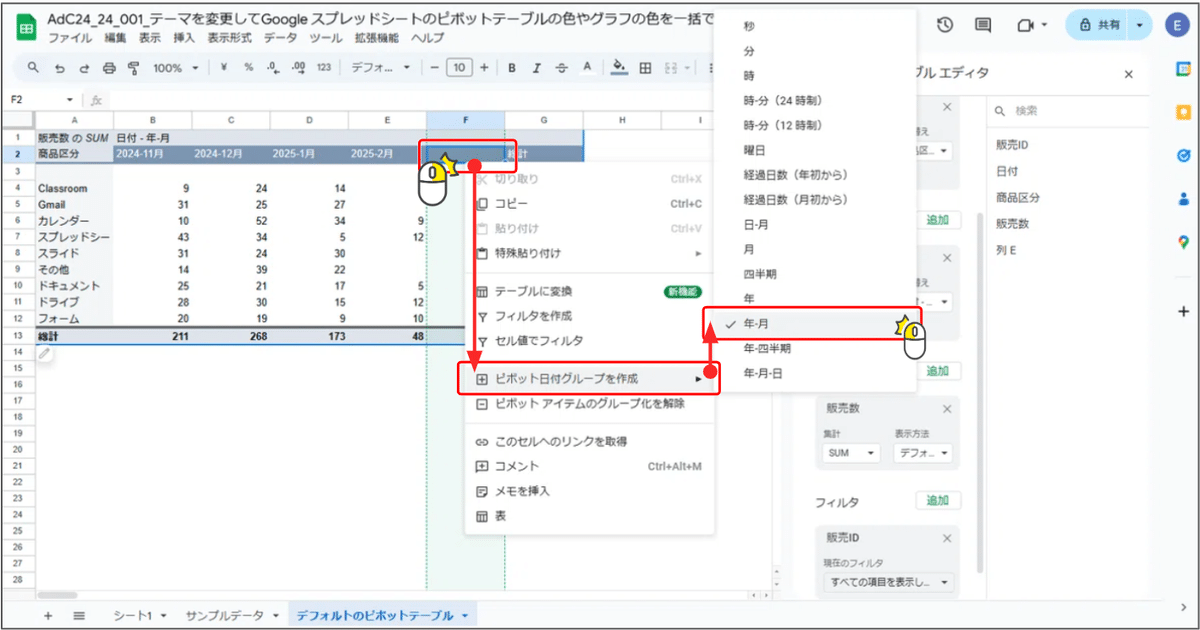The width and height of the screenshot is (1200, 630).
Task: Increase decimal places icon
Action: pos(298,68)
